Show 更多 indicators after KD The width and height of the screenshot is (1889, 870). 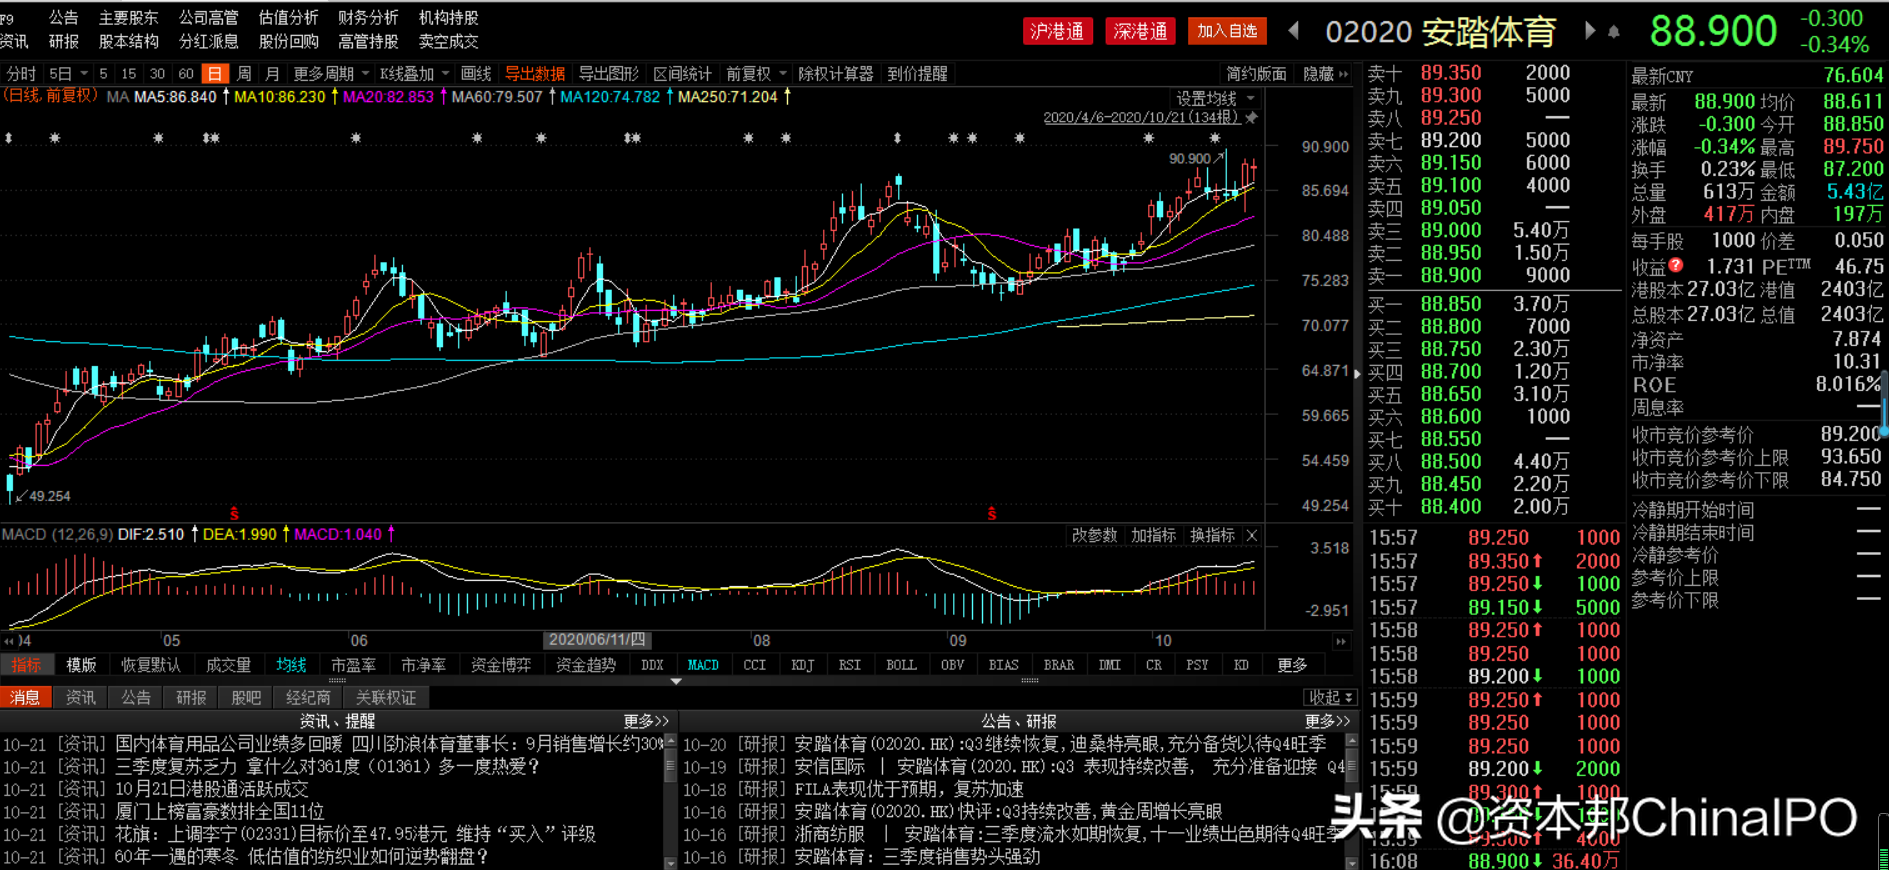click(1291, 665)
